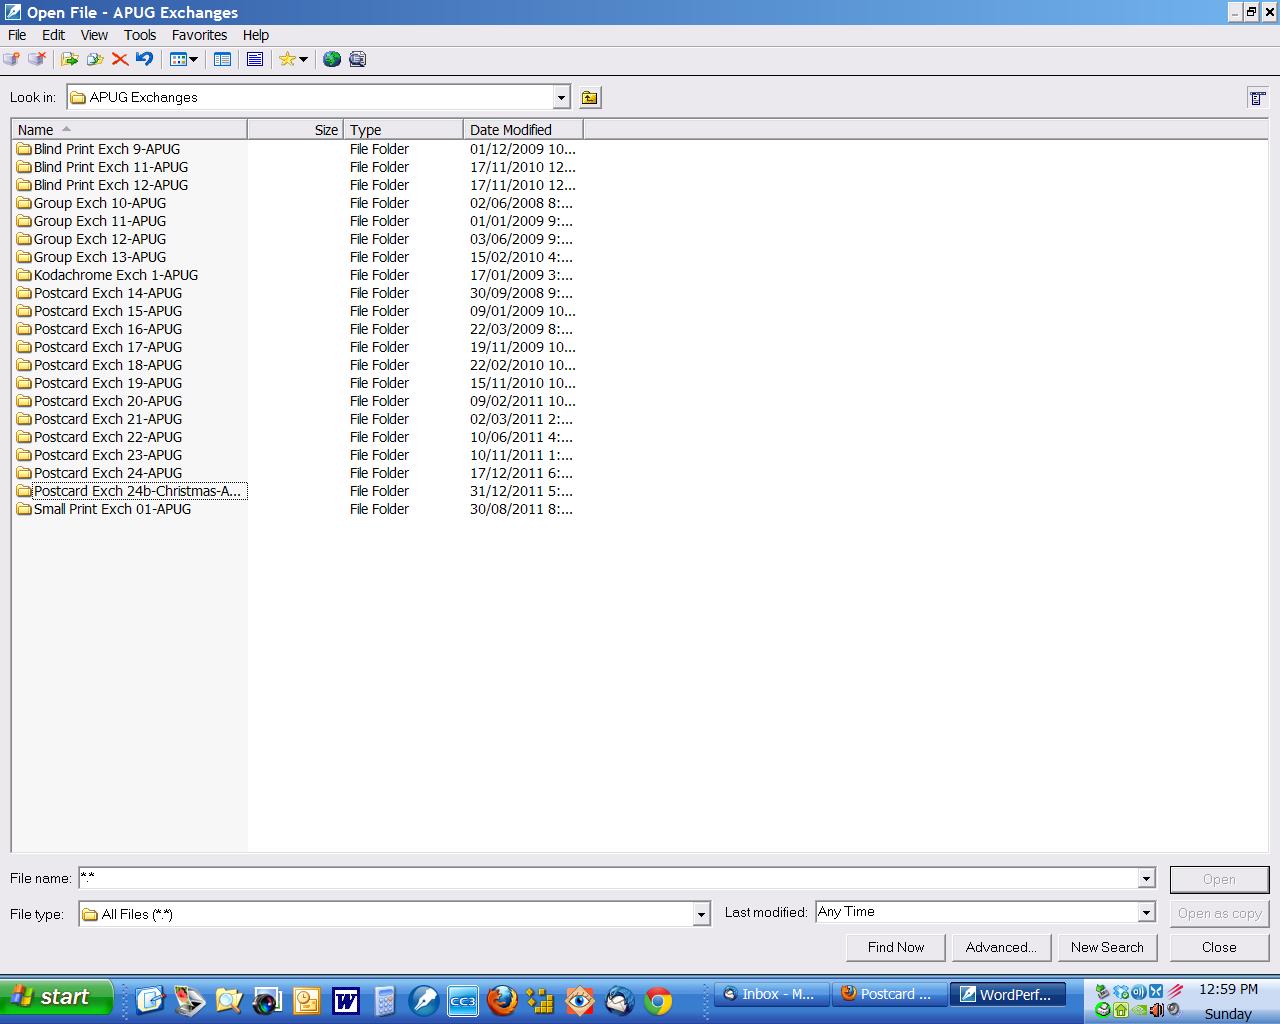1280x1024 pixels.
Task: Open the Tools menu
Action: click(x=140, y=35)
